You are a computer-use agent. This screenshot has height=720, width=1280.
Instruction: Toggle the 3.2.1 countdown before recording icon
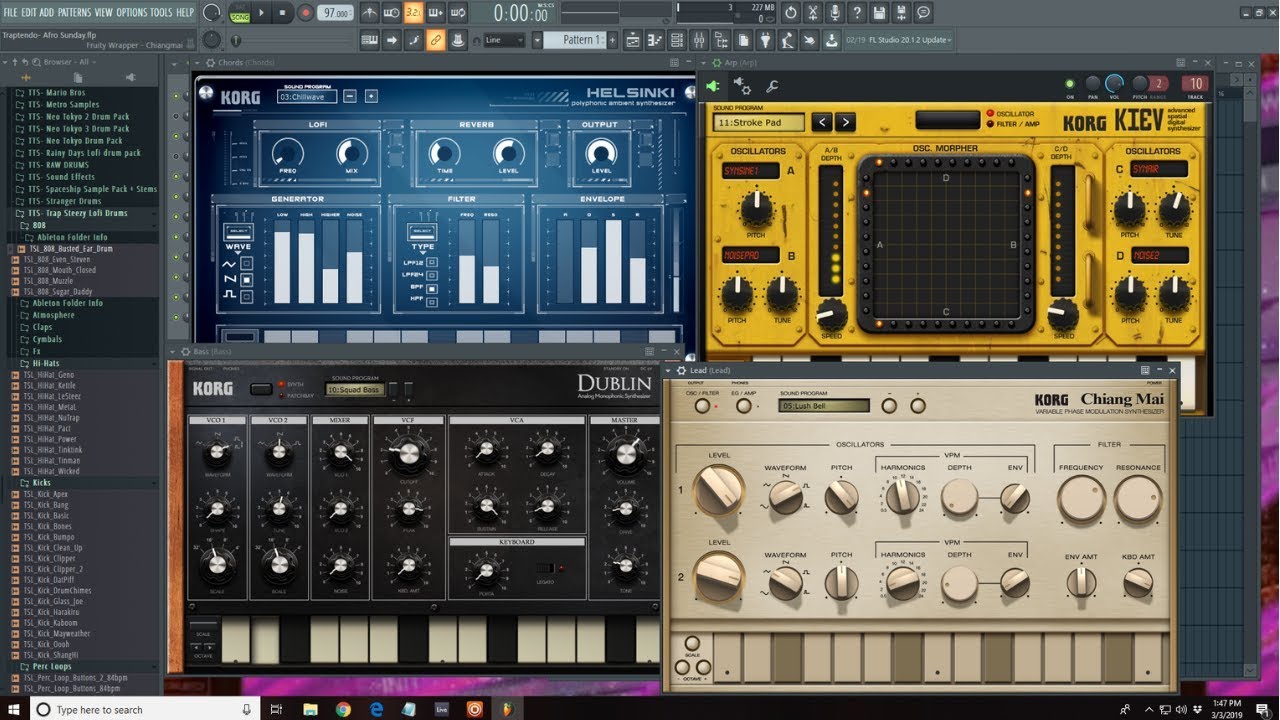tap(413, 13)
